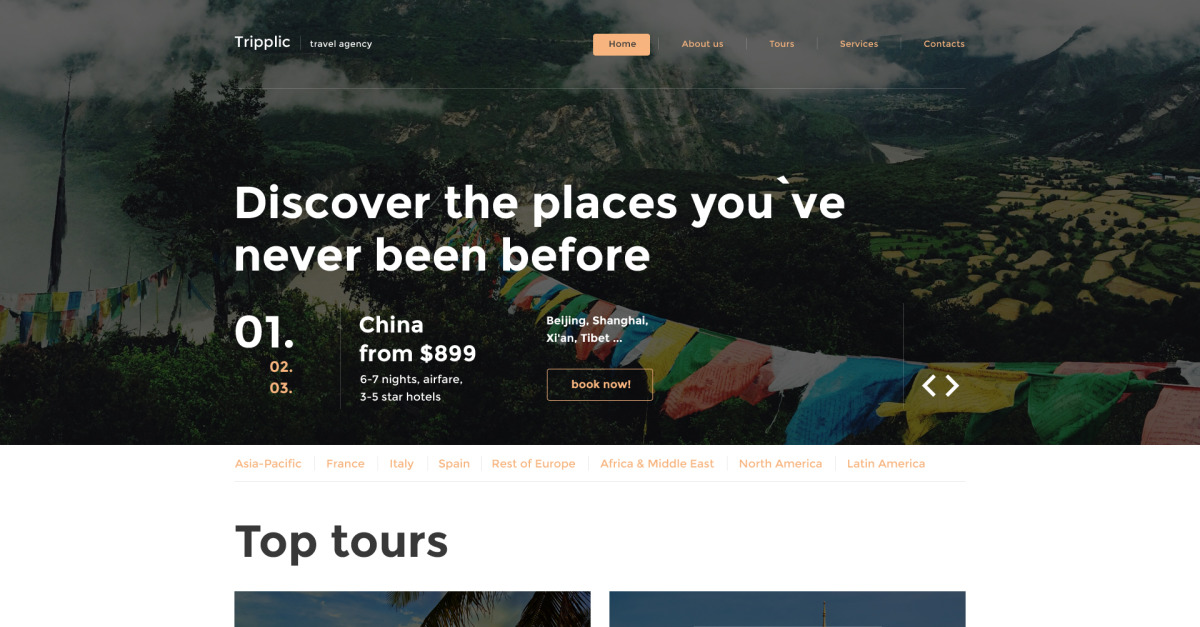Go to the Tours menu item
Image resolution: width=1200 pixels, height=627 pixels.
(x=782, y=44)
